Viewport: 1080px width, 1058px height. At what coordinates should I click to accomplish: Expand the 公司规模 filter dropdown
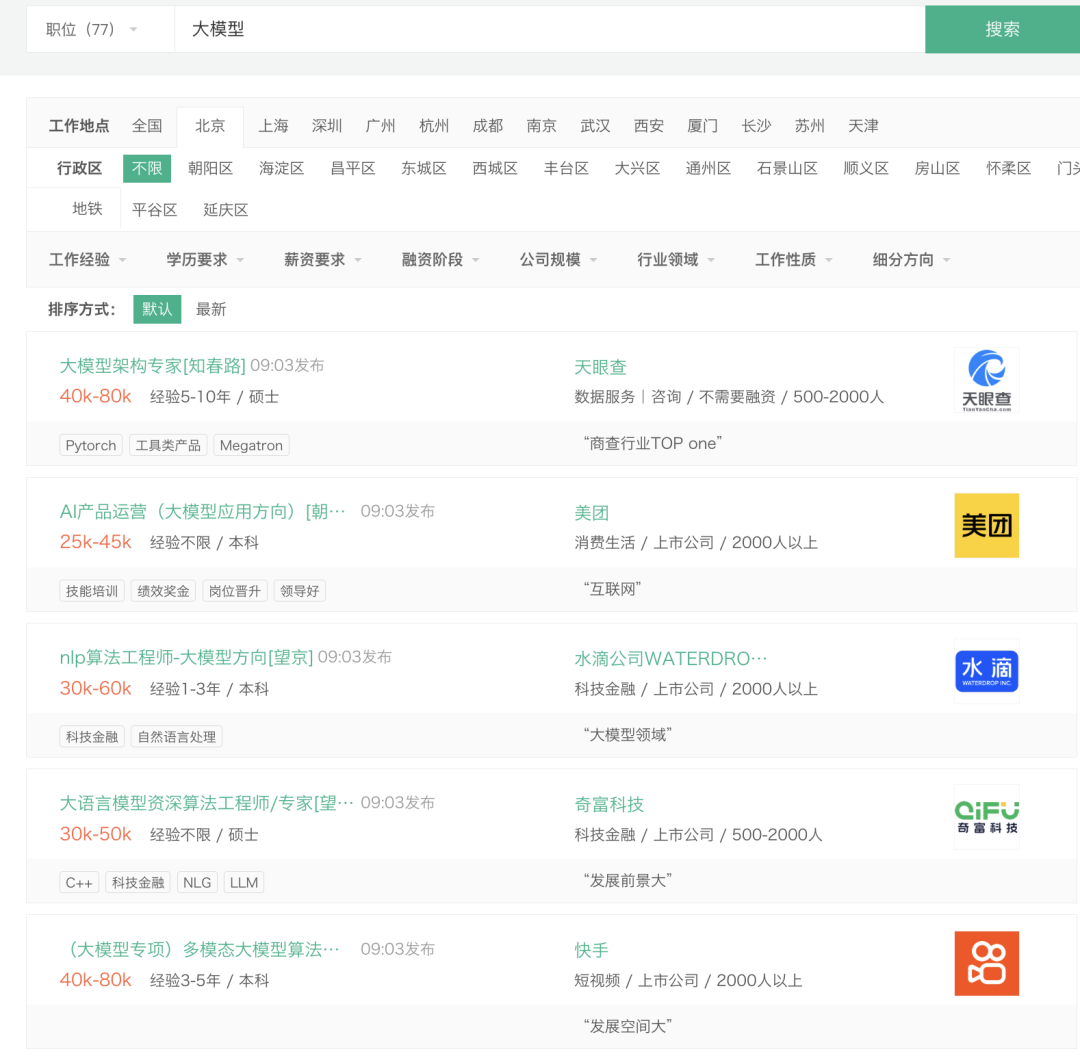pyautogui.click(x=559, y=260)
